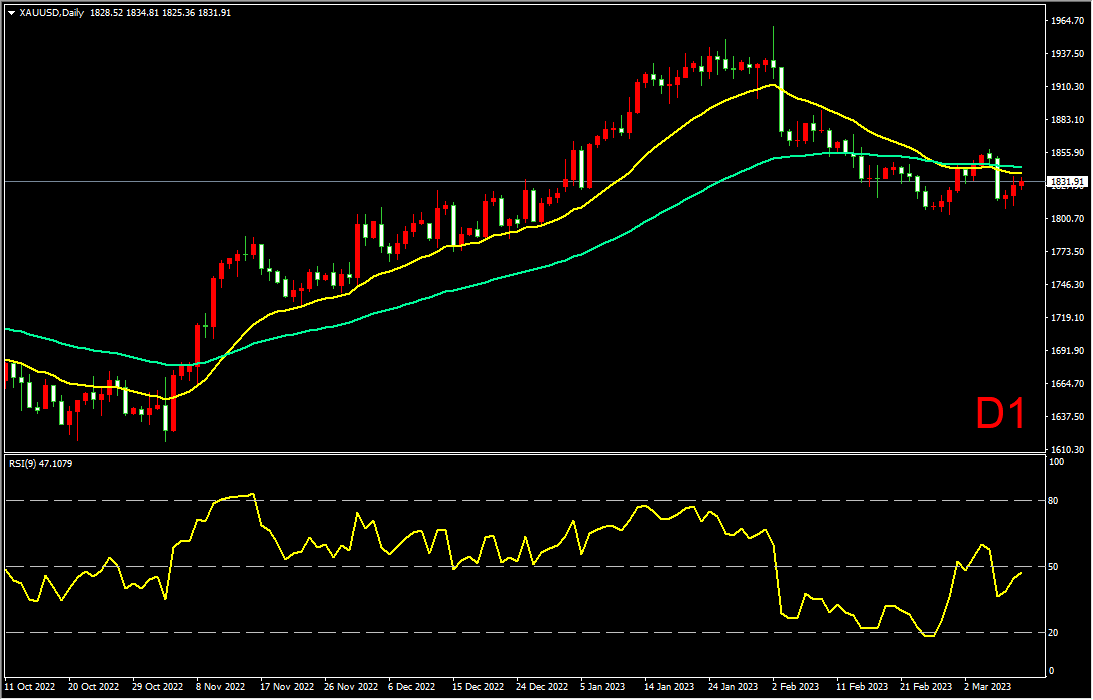The width and height of the screenshot is (1093, 700).
Task: Select the 11 Oct 2022 date label
Action: coord(30,688)
